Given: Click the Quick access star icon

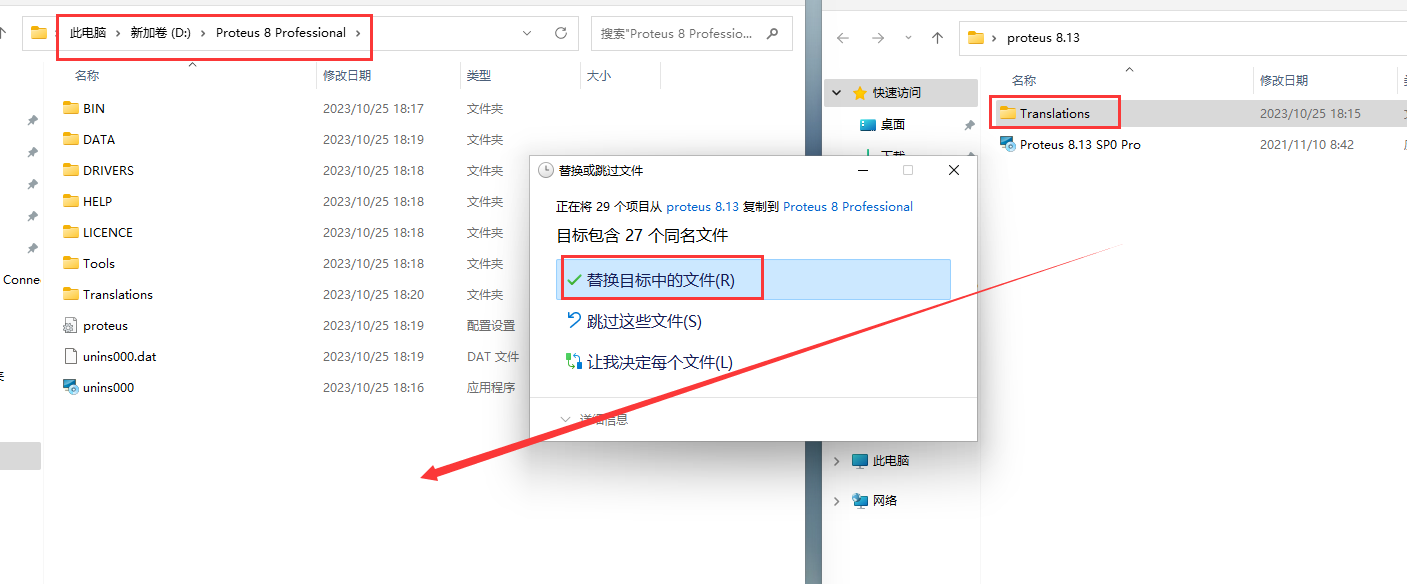Looking at the screenshot, I should click(859, 92).
